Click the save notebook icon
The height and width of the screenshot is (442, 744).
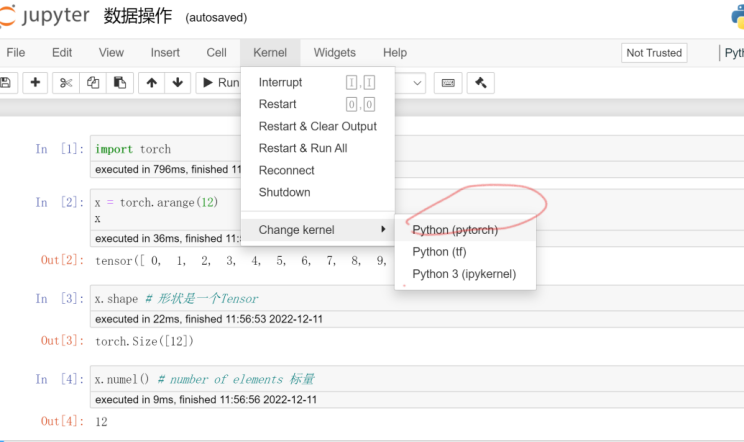[6, 83]
